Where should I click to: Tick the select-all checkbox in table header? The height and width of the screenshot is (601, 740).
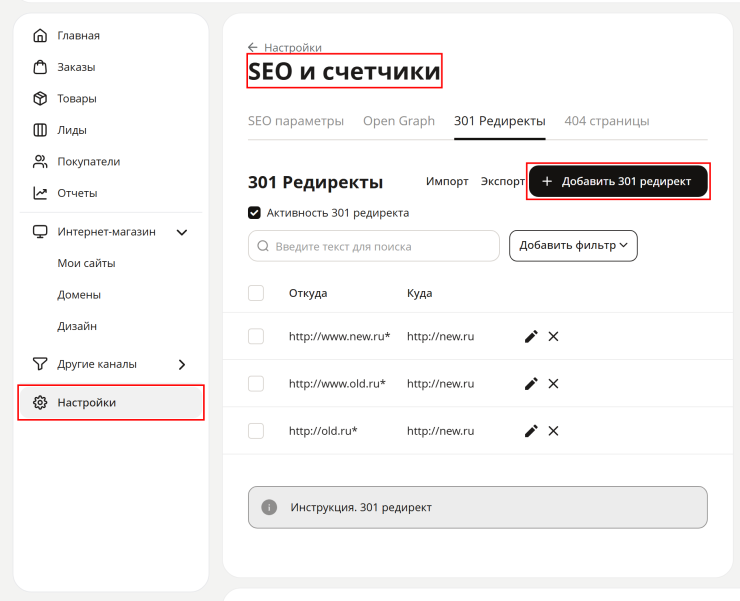click(256, 293)
